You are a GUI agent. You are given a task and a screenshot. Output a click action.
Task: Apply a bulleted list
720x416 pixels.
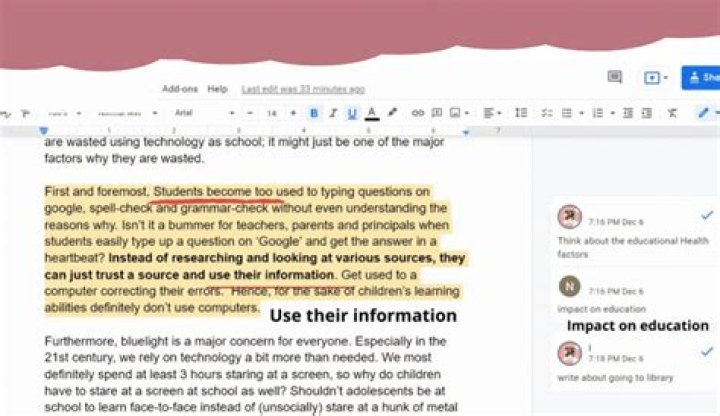pos(567,113)
